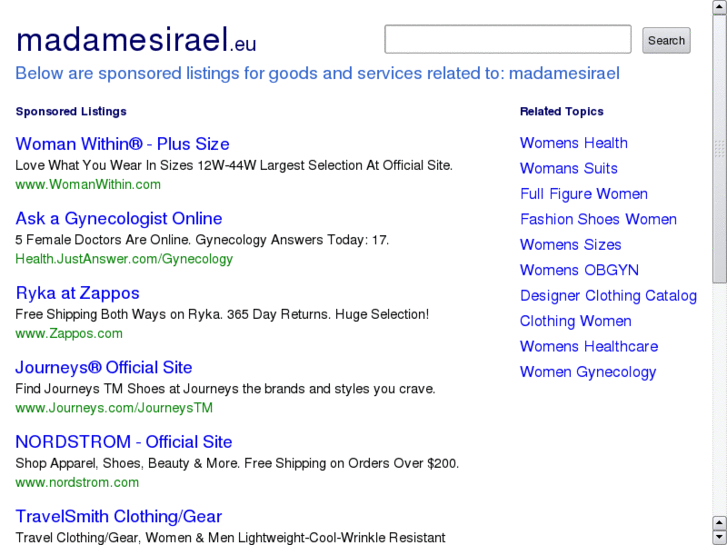The width and height of the screenshot is (727, 545).
Task: Click the Shop Apparel, Shoes, Beauty description
Action: pyautogui.click(x=237, y=463)
